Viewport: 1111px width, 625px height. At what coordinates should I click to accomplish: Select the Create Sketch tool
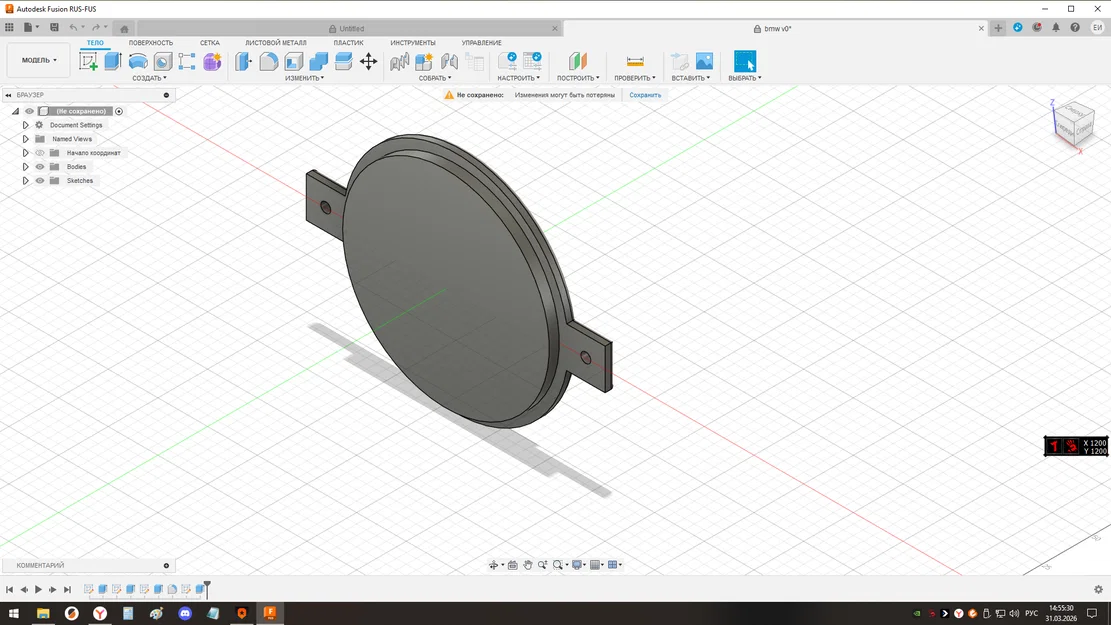(x=89, y=61)
